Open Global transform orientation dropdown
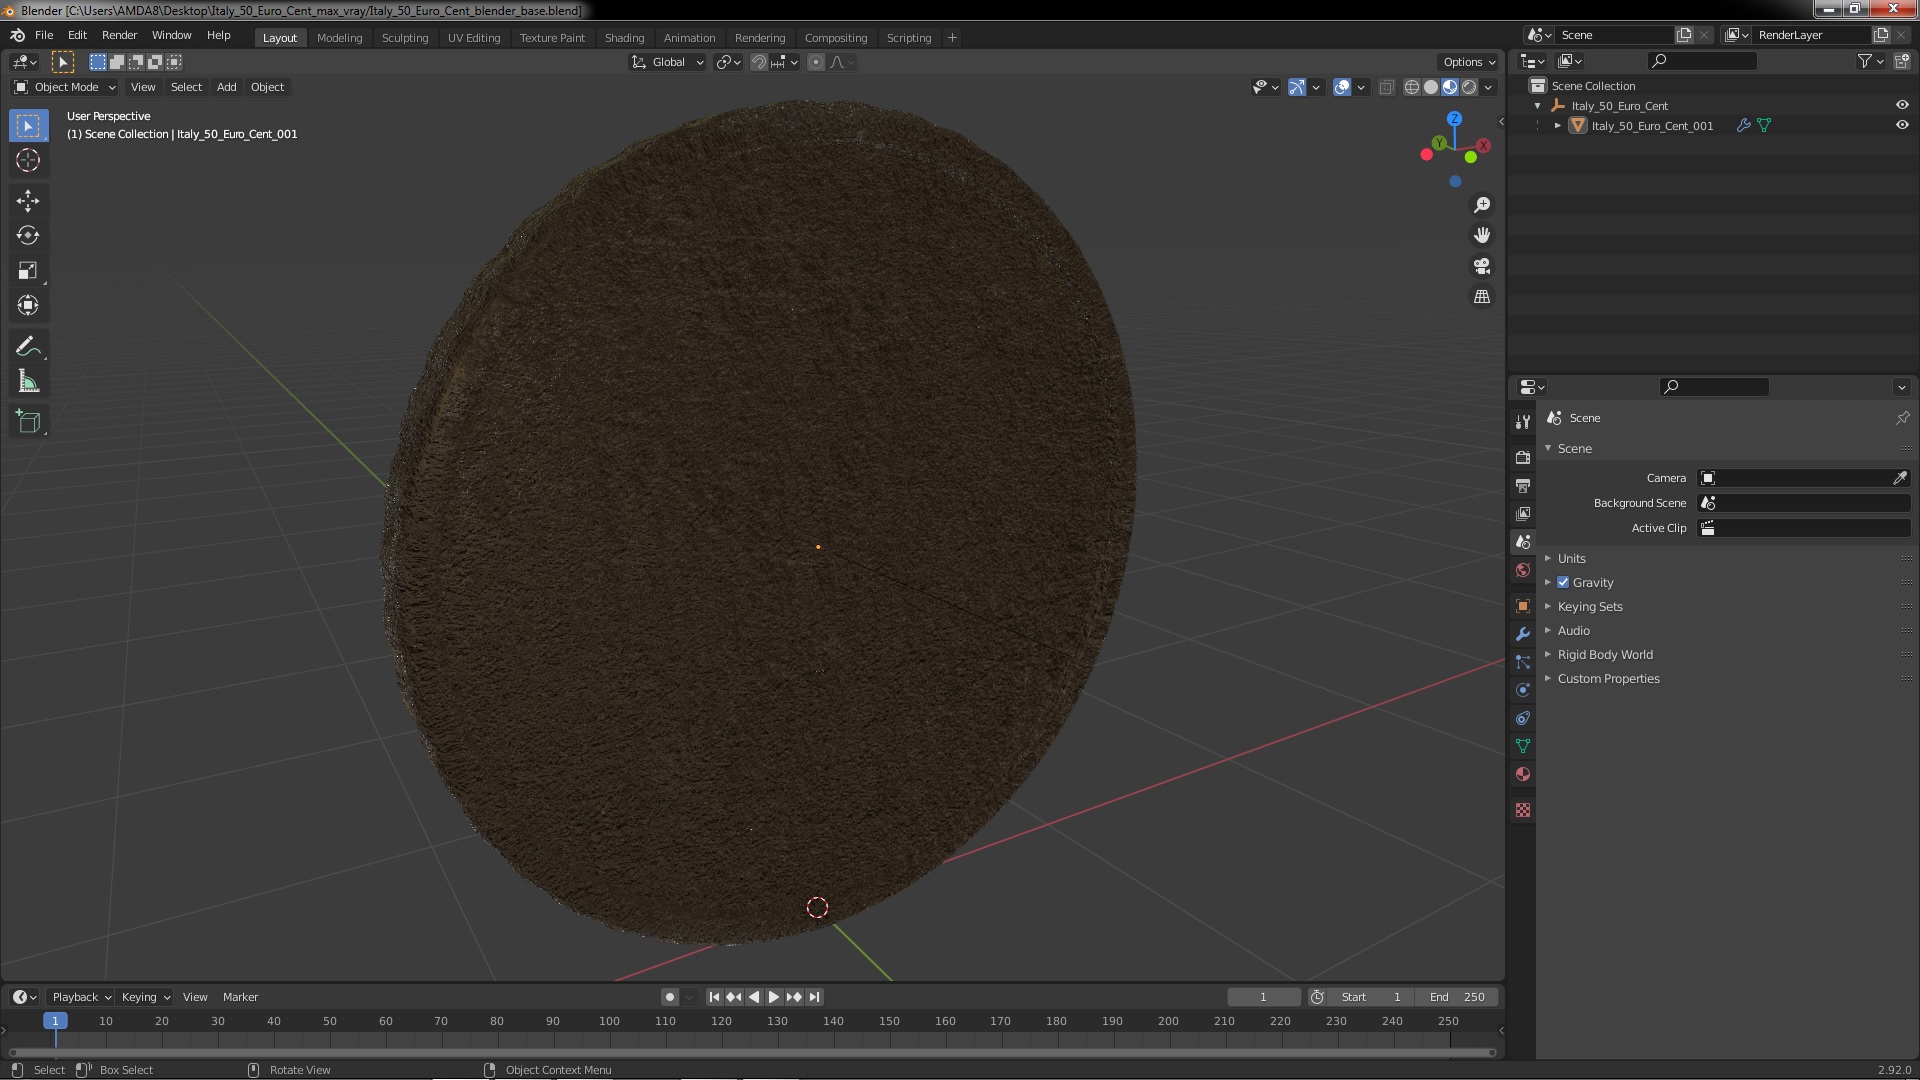1920x1080 pixels. (x=668, y=62)
